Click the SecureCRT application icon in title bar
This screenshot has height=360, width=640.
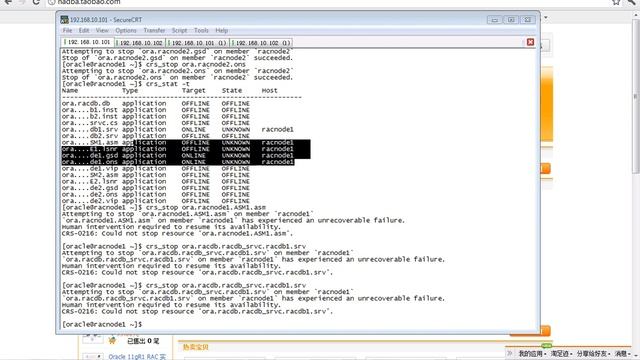click(x=64, y=19)
